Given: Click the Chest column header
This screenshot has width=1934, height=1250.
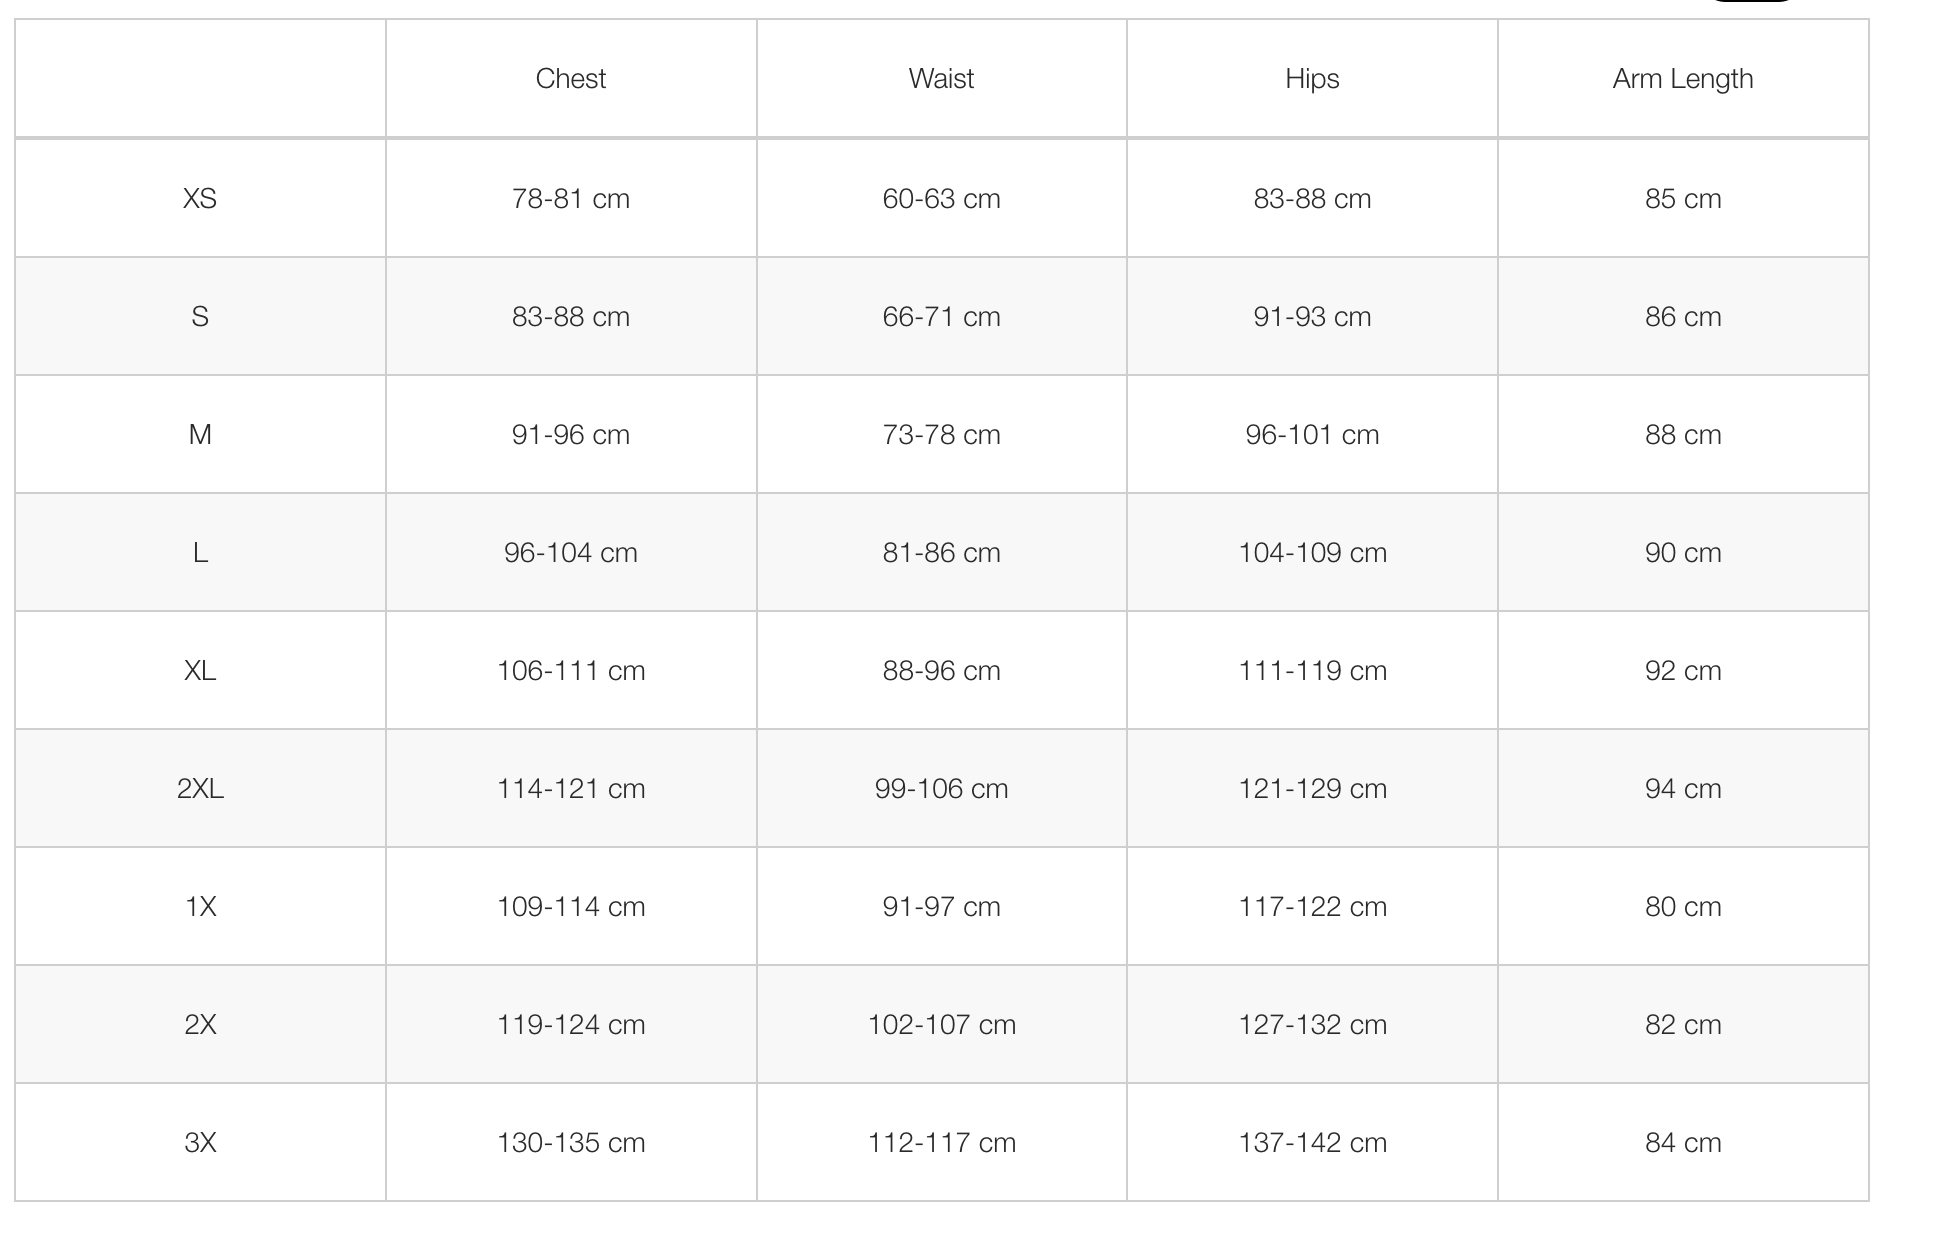Looking at the screenshot, I should [x=570, y=79].
